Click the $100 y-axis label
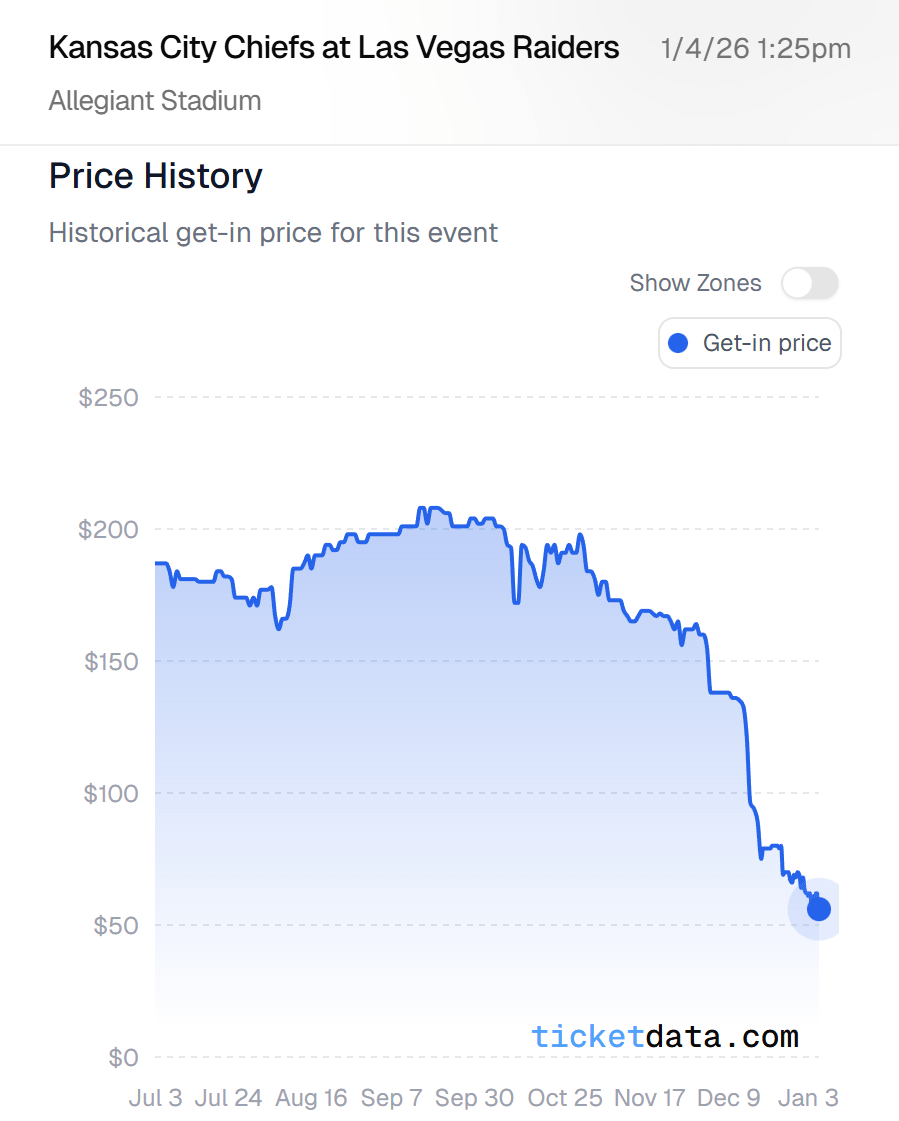This screenshot has height=1121, width=899. [108, 794]
